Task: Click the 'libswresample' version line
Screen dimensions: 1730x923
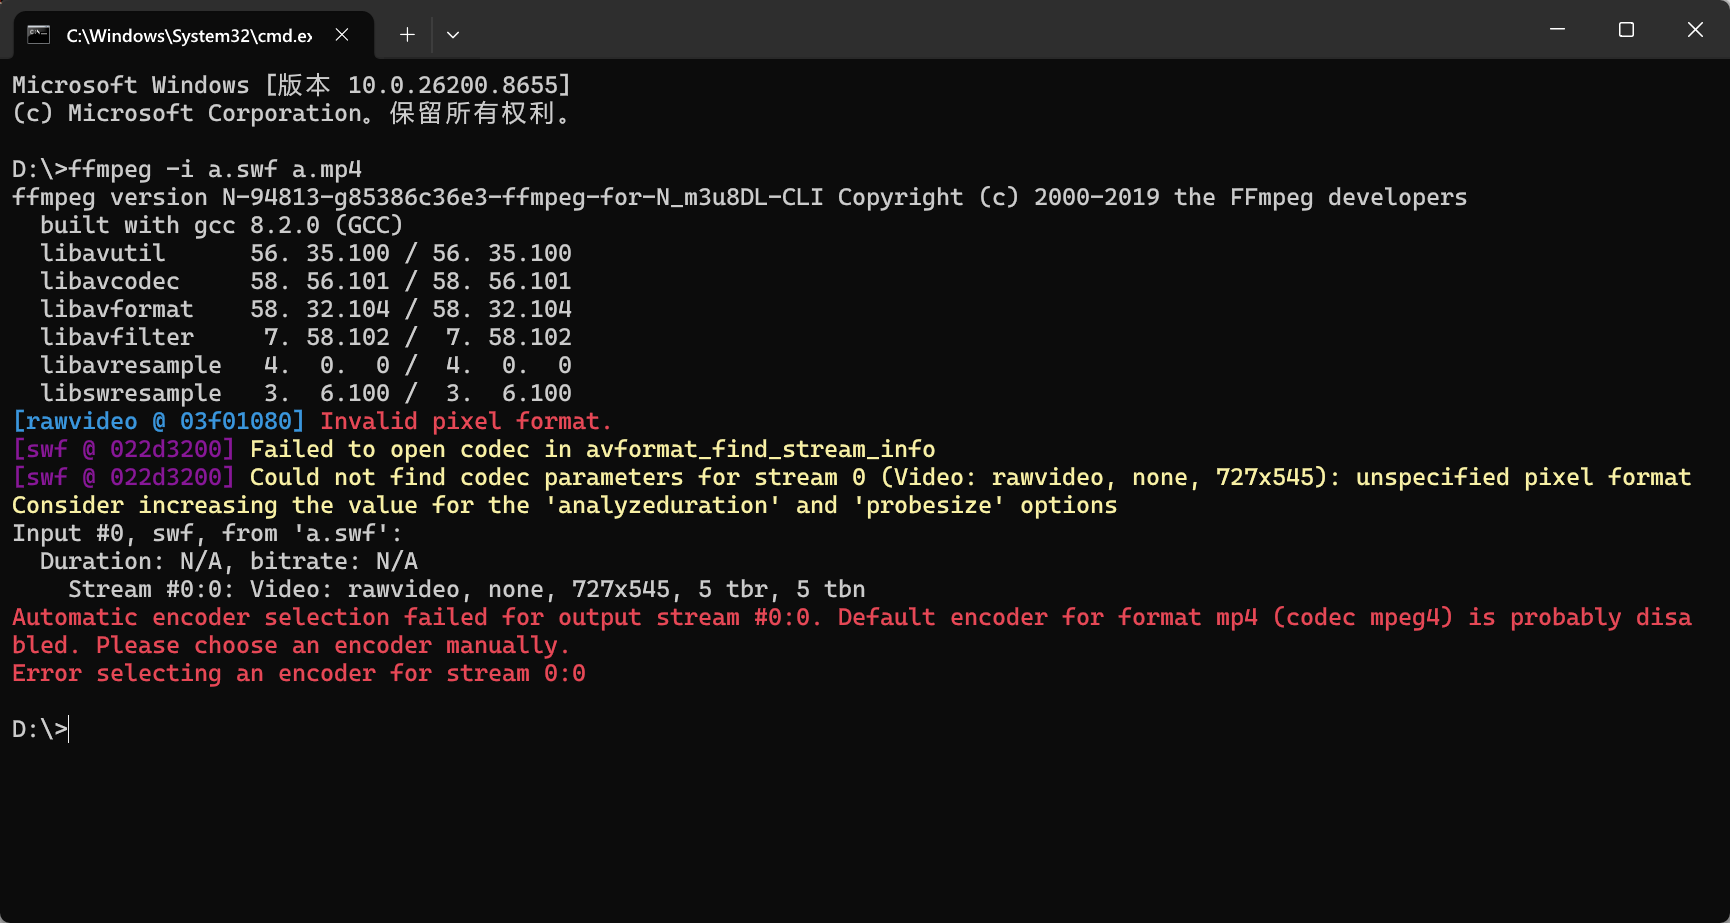Action: pyautogui.click(x=306, y=393)
